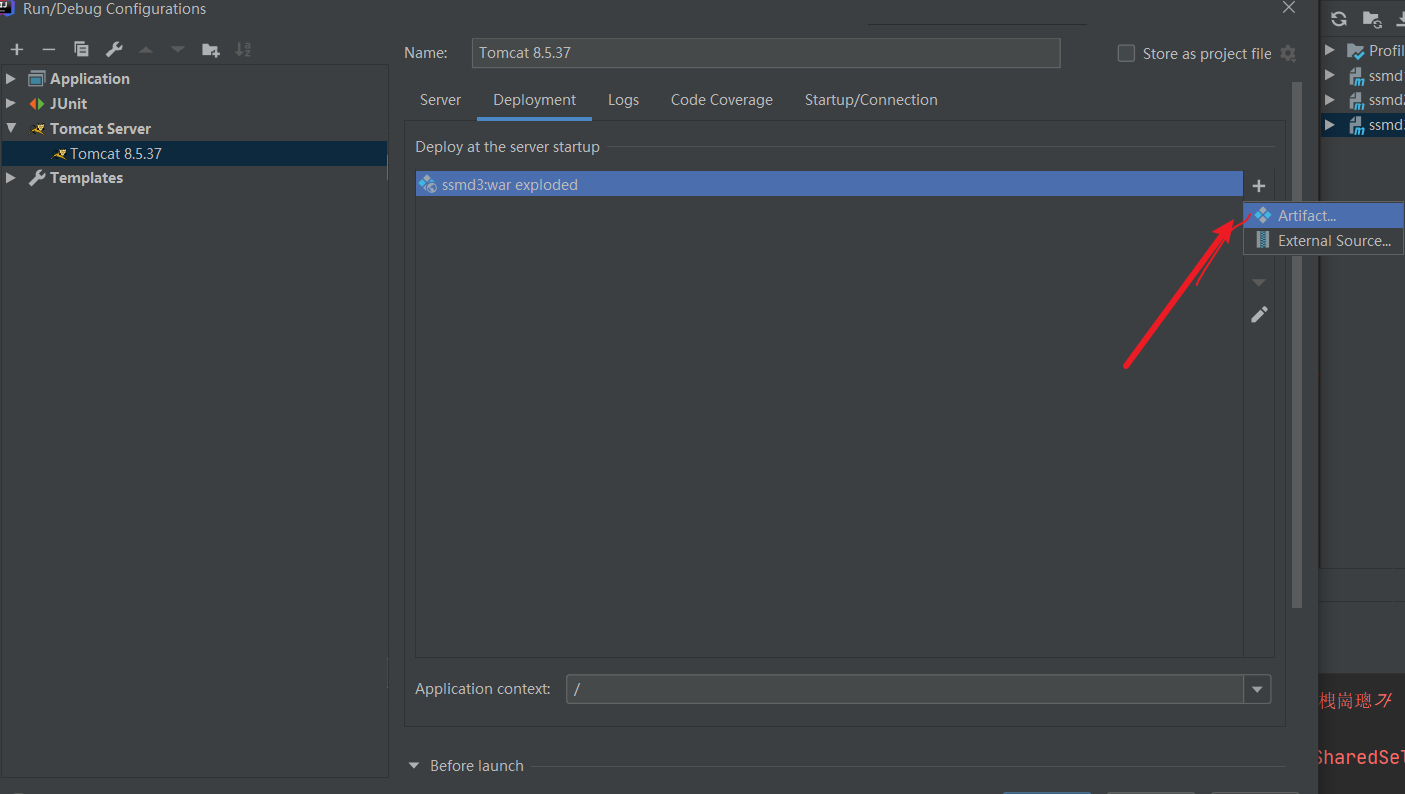Click the JUnit type icon

[x=37, y=103]
